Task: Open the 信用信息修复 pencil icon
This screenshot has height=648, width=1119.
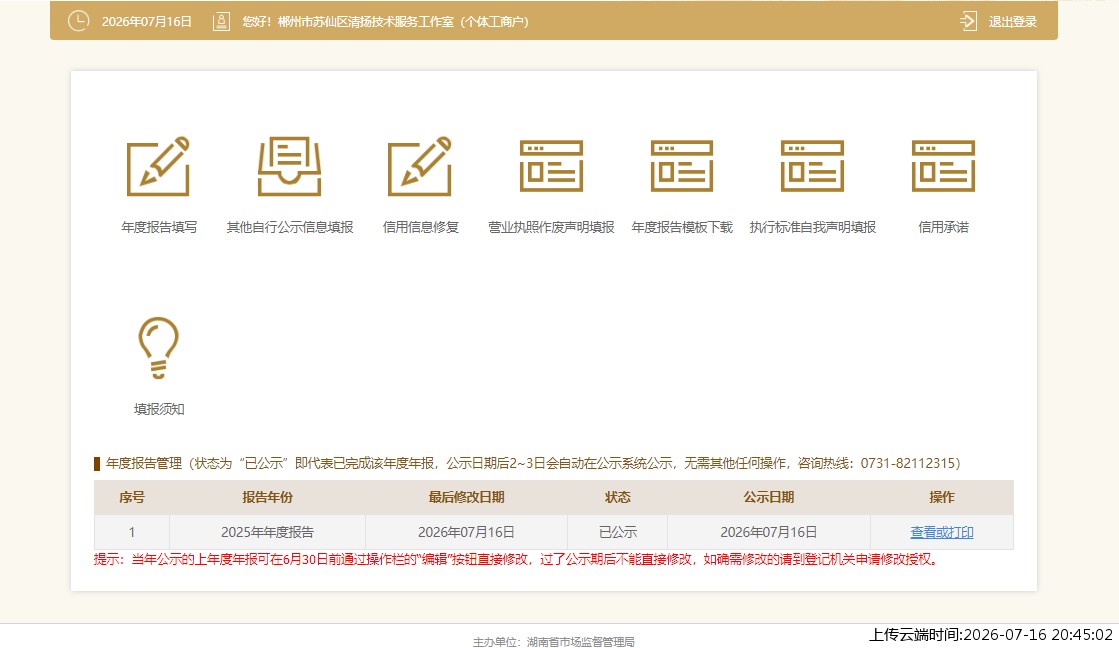Action: (420, 166)
